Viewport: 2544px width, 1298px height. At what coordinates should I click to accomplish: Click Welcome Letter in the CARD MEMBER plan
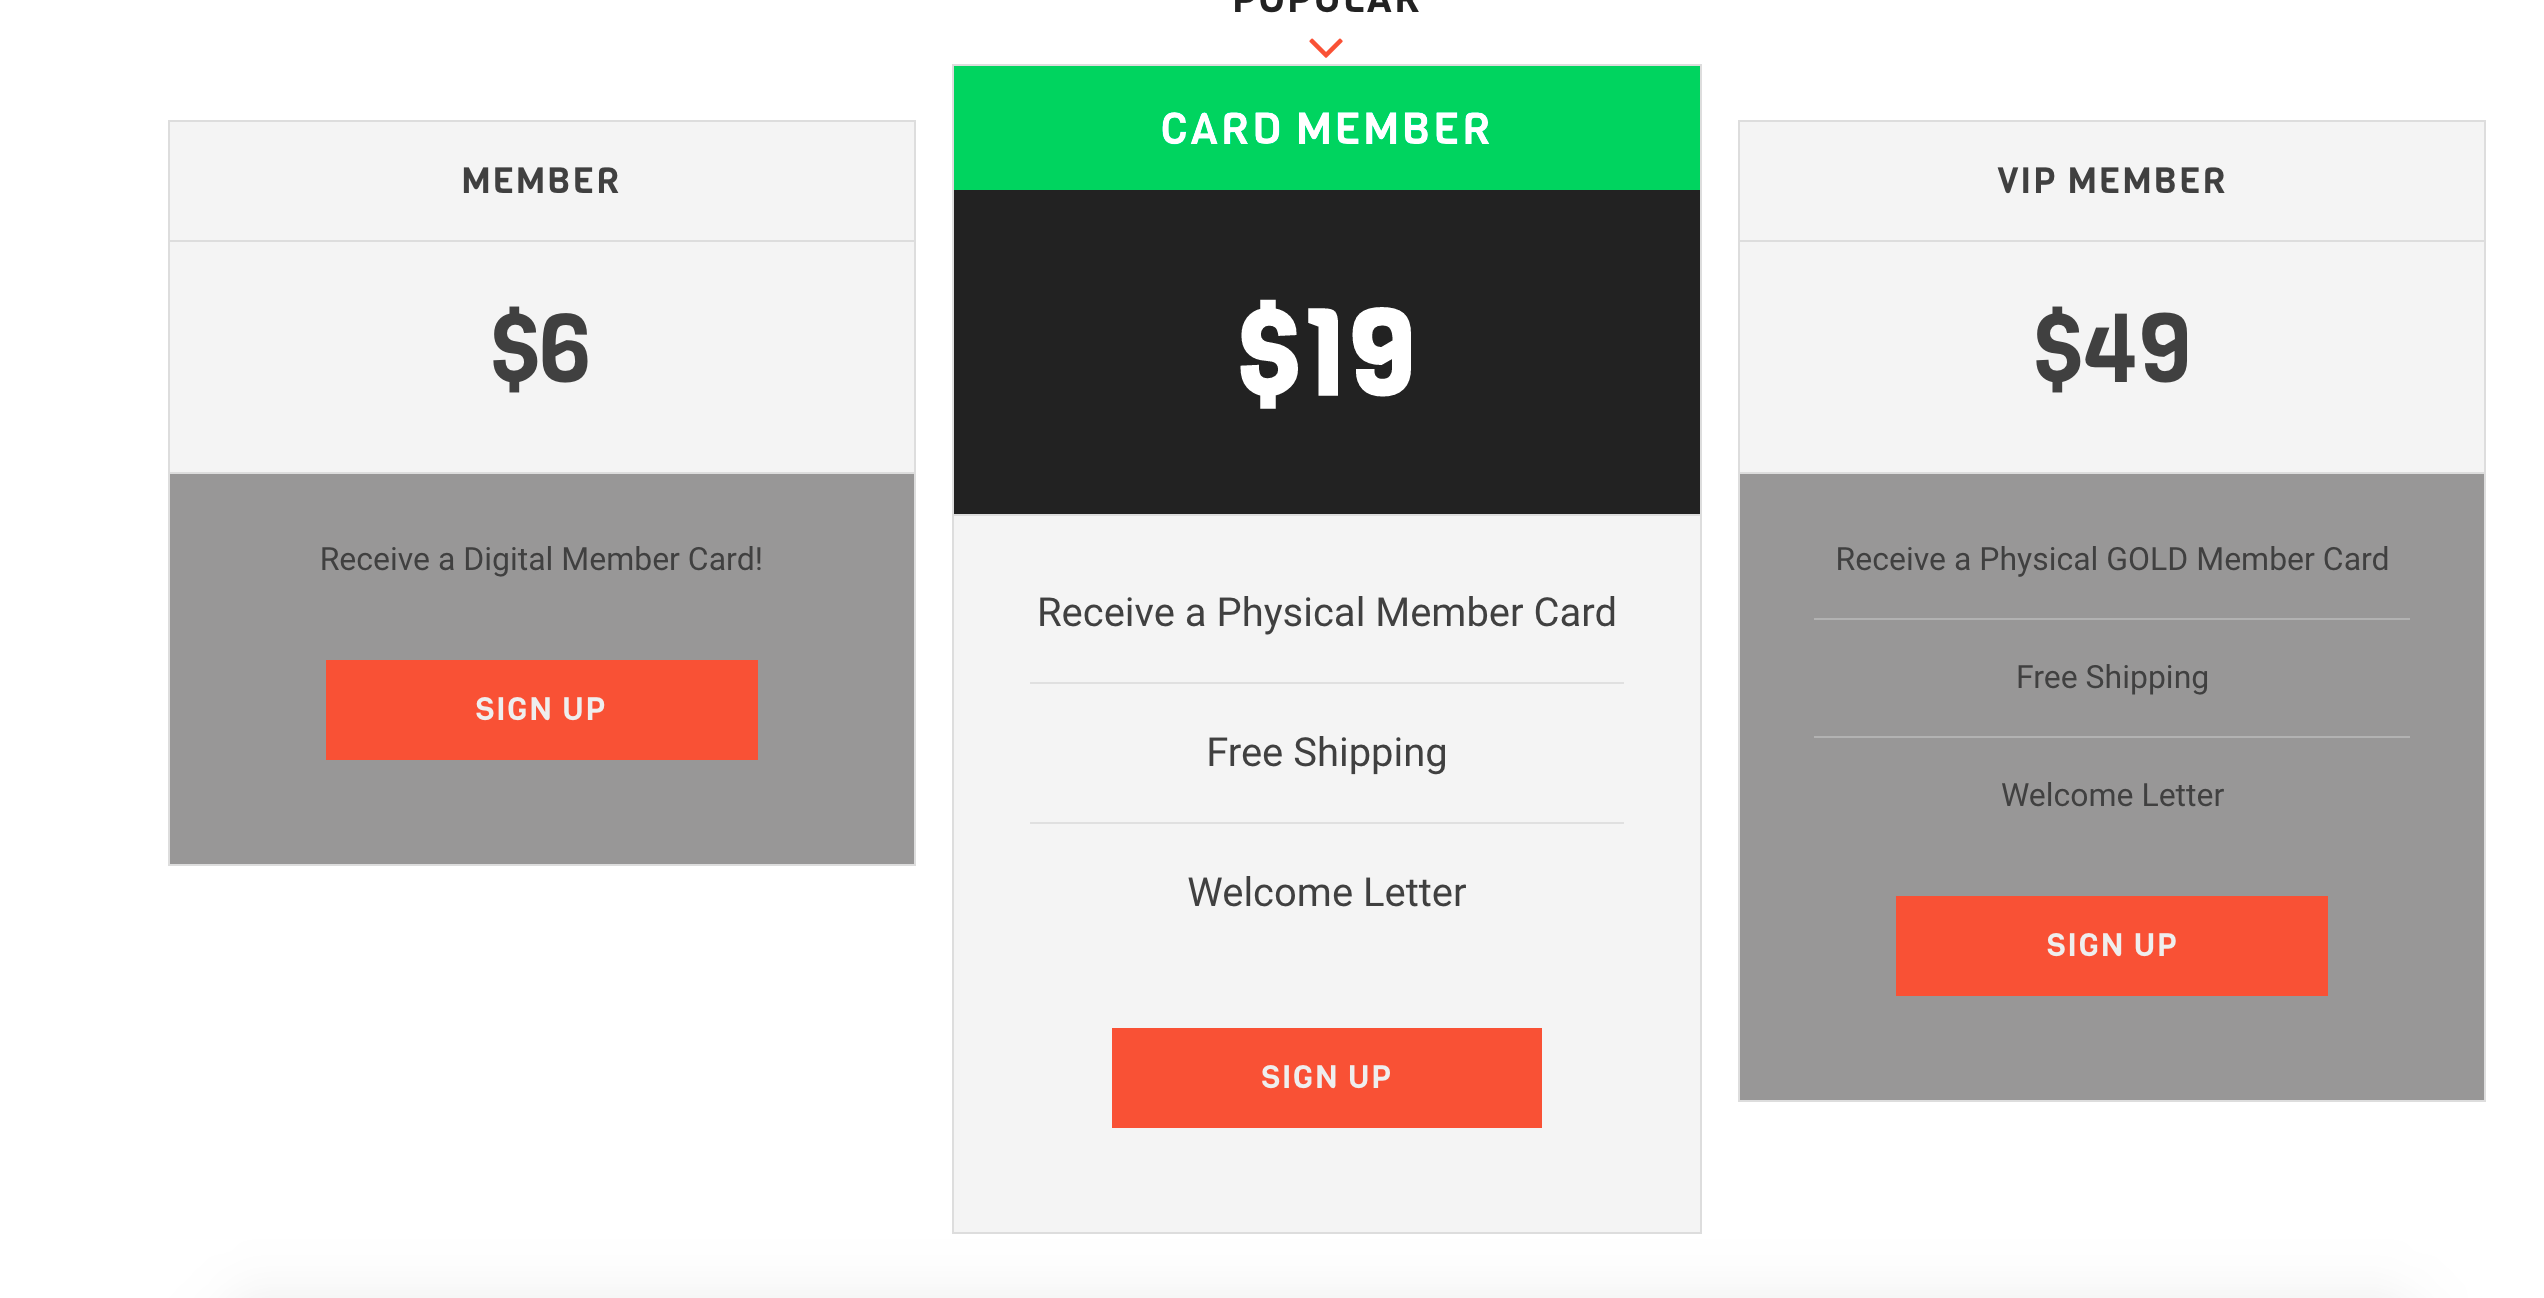1326,891
